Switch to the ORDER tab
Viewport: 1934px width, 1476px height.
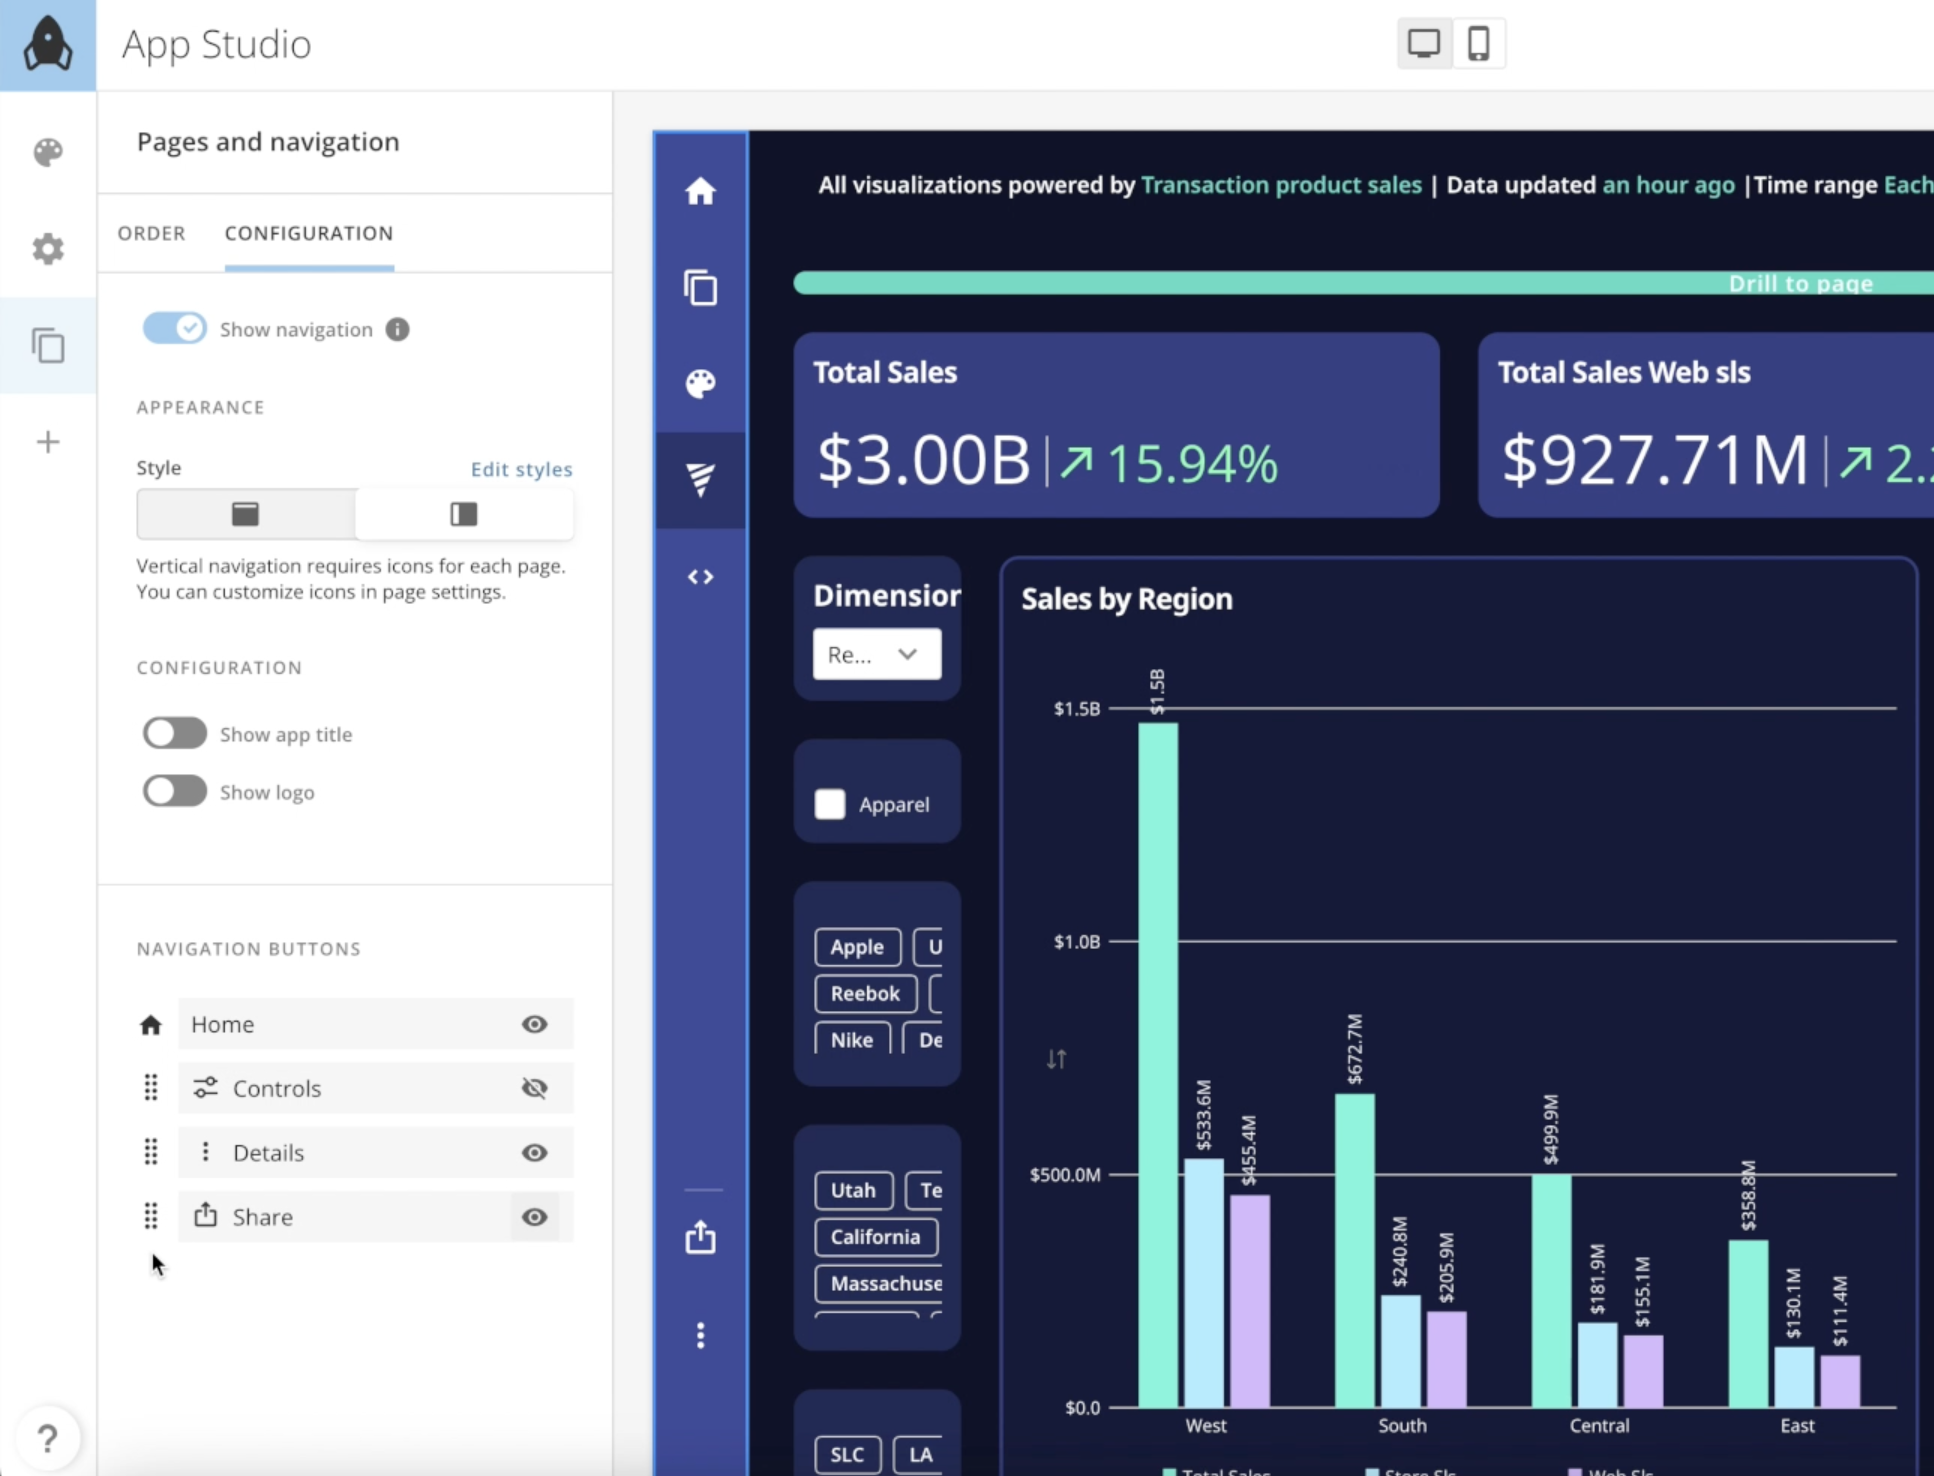coord(152,233)
